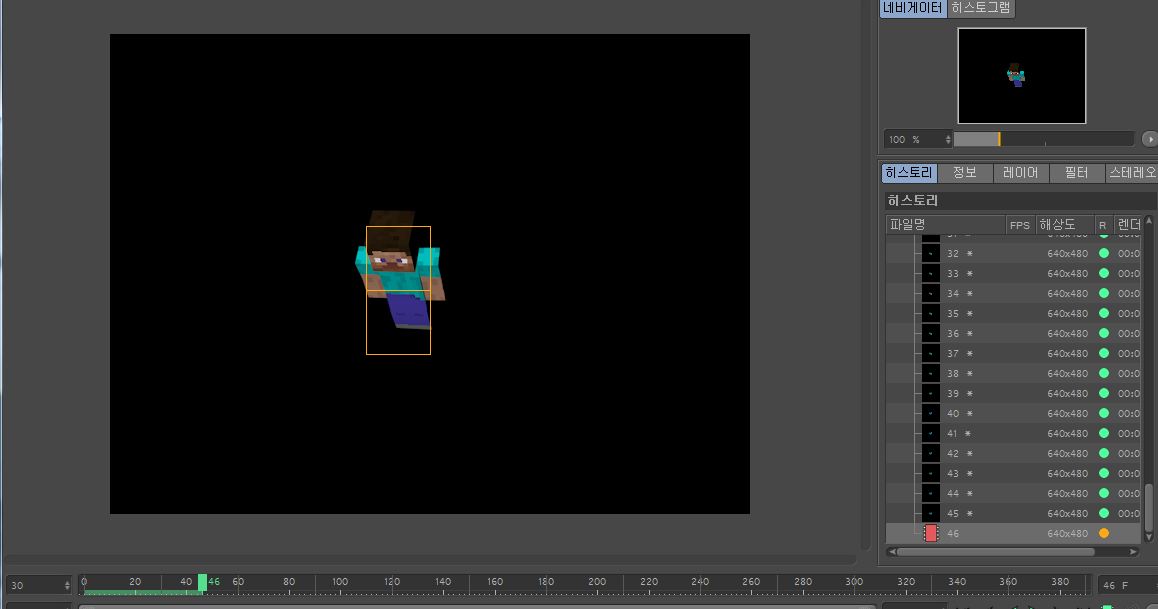
Task: Select the frame 32 thumbnail icon
Action: tap(931, 253)
